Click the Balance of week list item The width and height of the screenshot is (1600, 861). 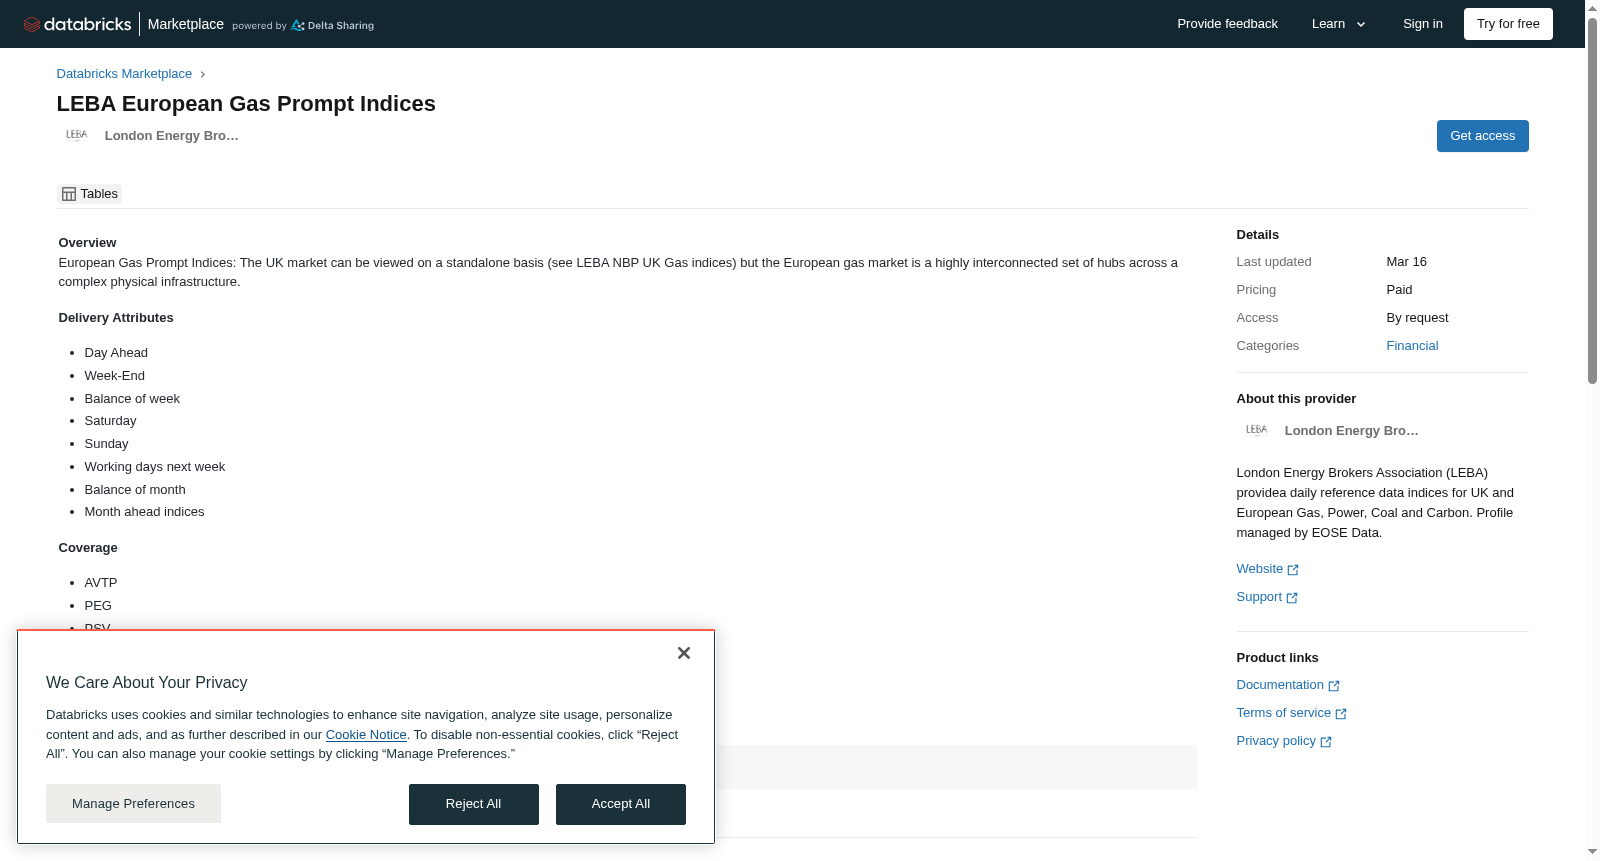point(132,399)
